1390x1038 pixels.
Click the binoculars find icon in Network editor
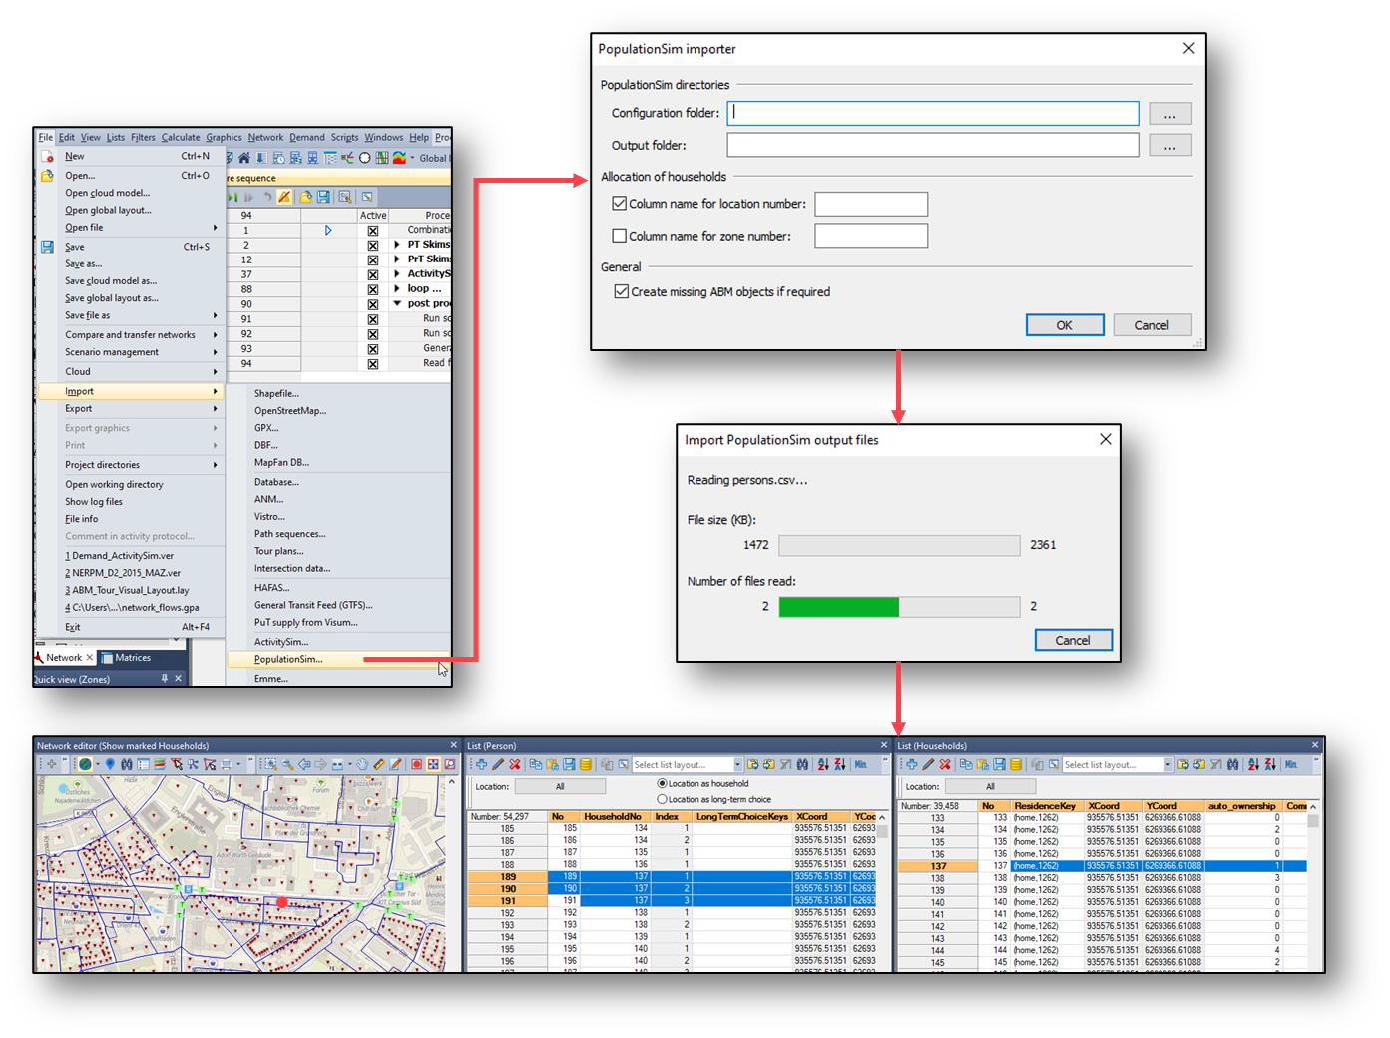pyautogui.click(x=127, y=764)
